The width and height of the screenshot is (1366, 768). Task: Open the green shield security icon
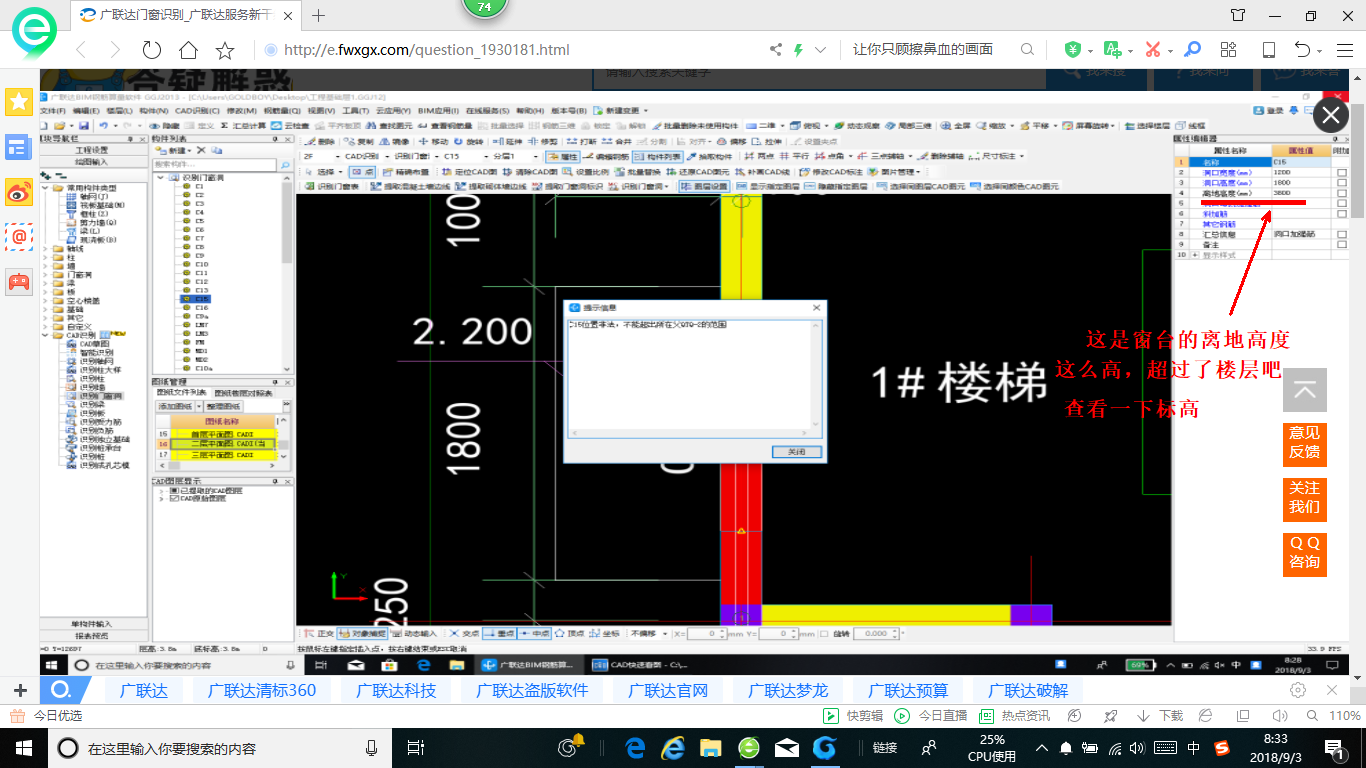[x=1073, y=50]
